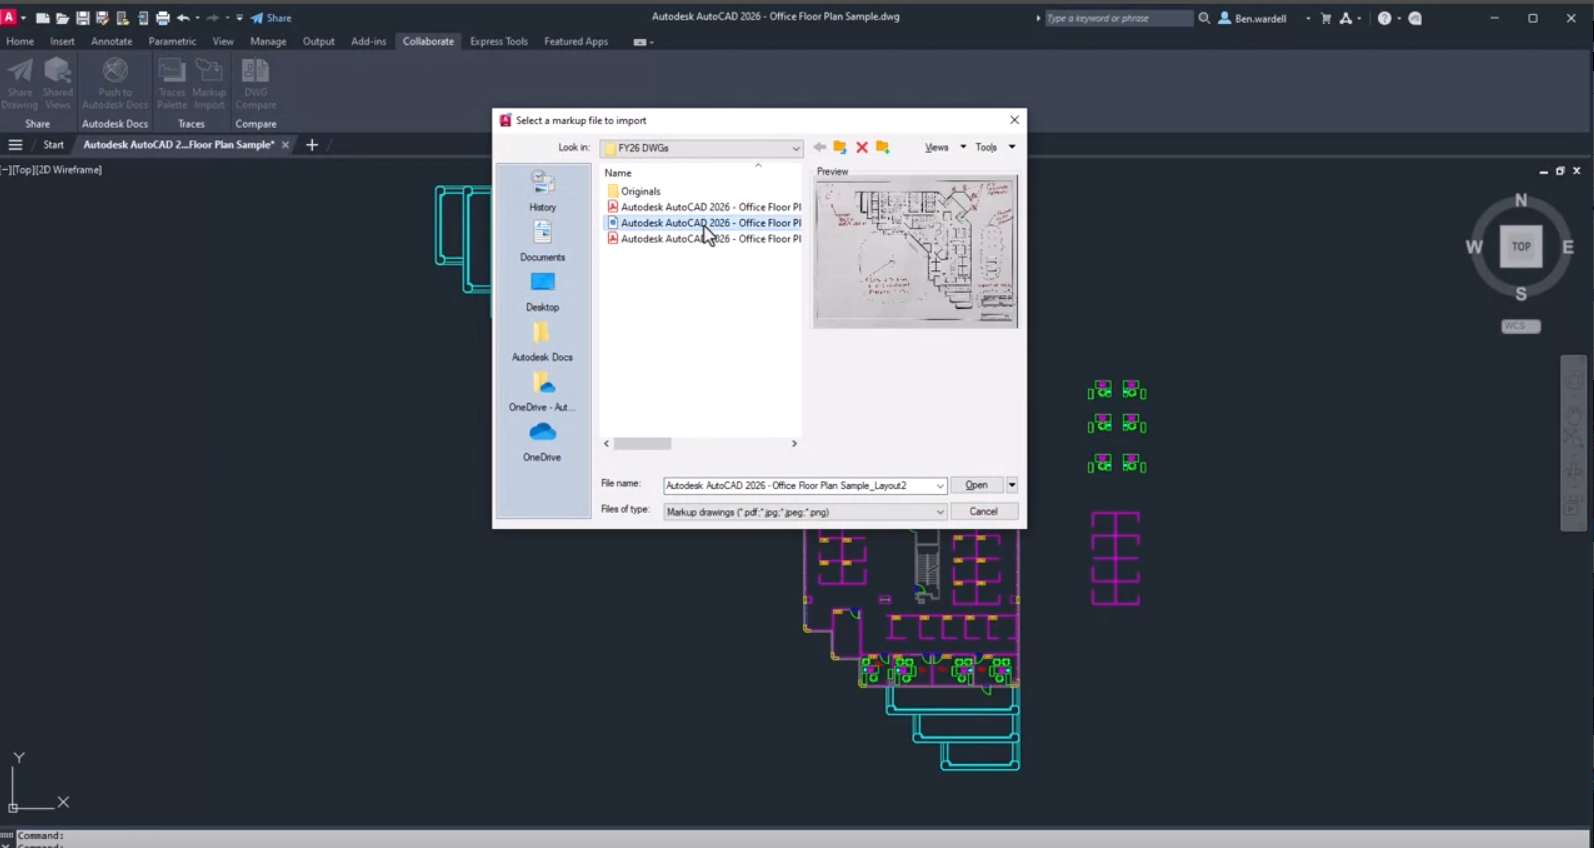Click the markup preview thumbnail image
Viewport: 1594px width, 848px height.
[x=915, y=252]
